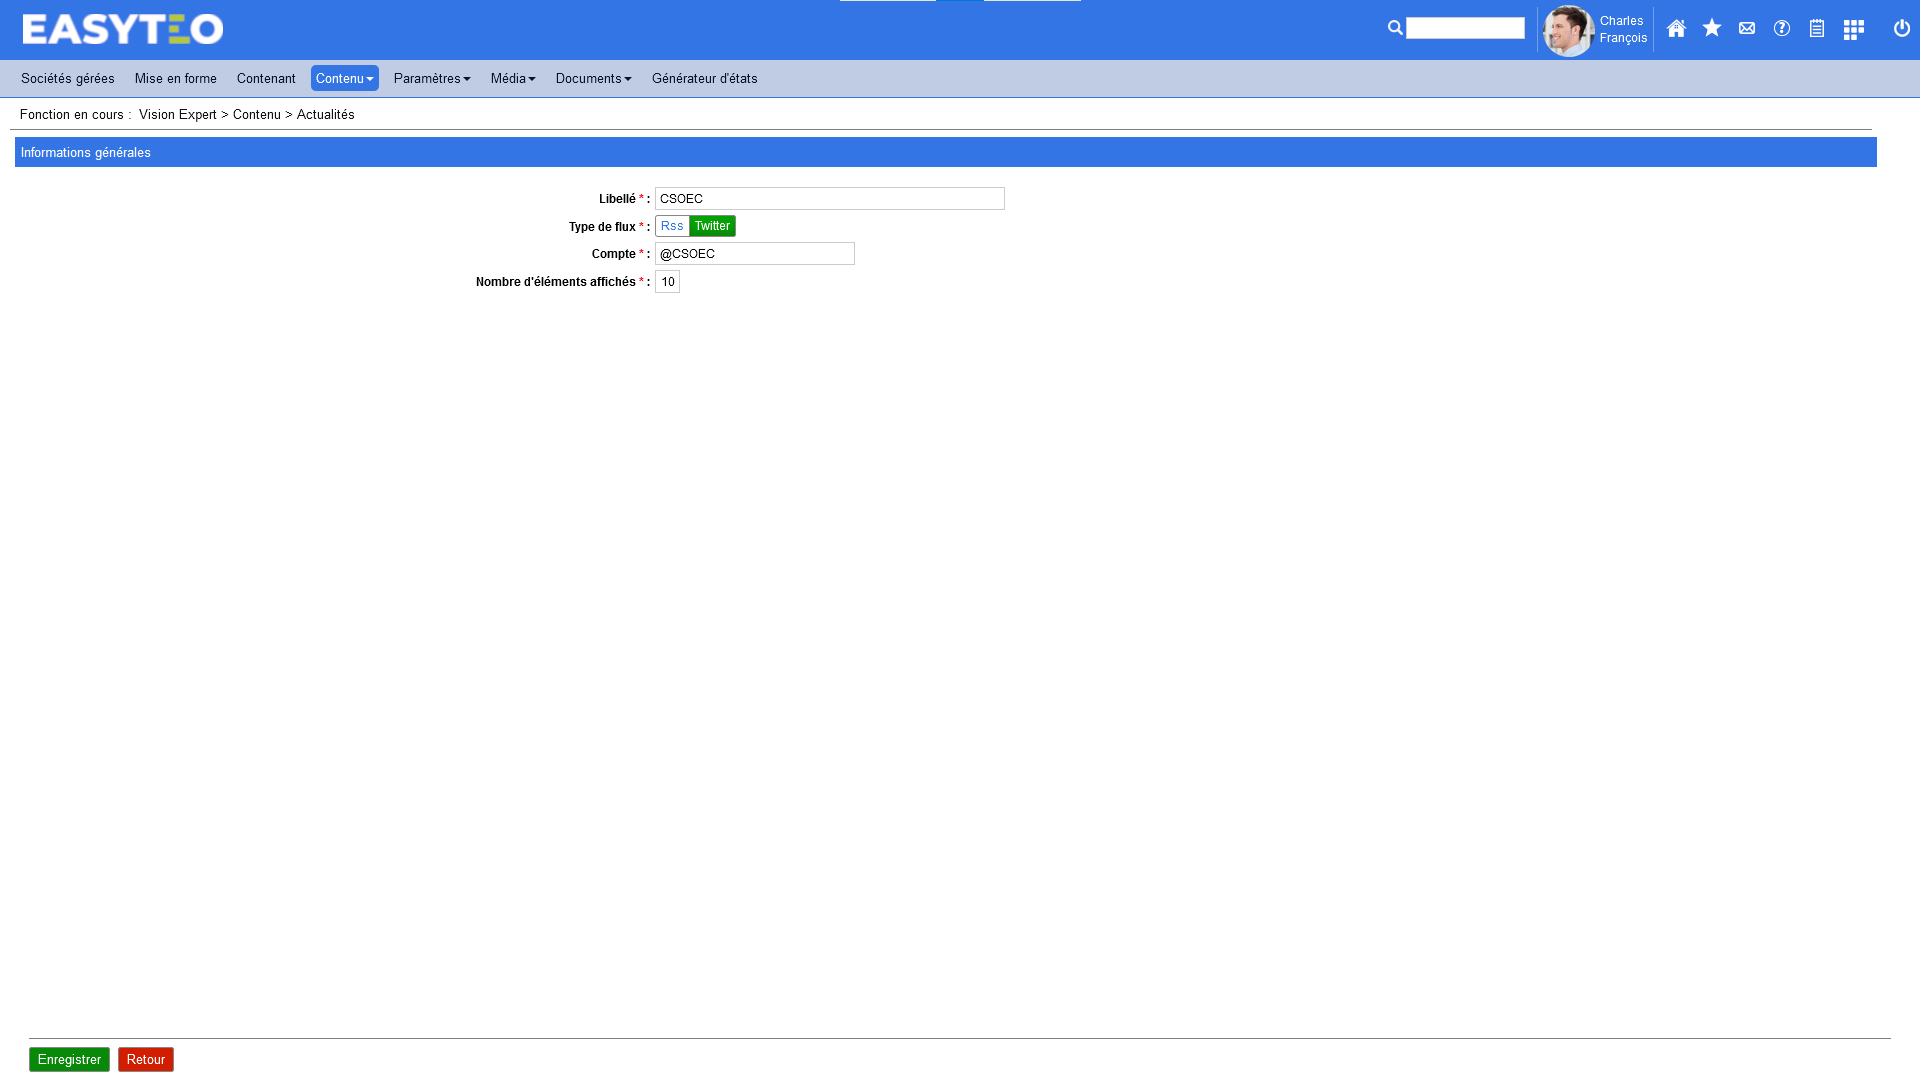The height and width of the screenshot is (1080, 1920).
Task: Open the Documents dropdown menu
Action: coord(593,79)
